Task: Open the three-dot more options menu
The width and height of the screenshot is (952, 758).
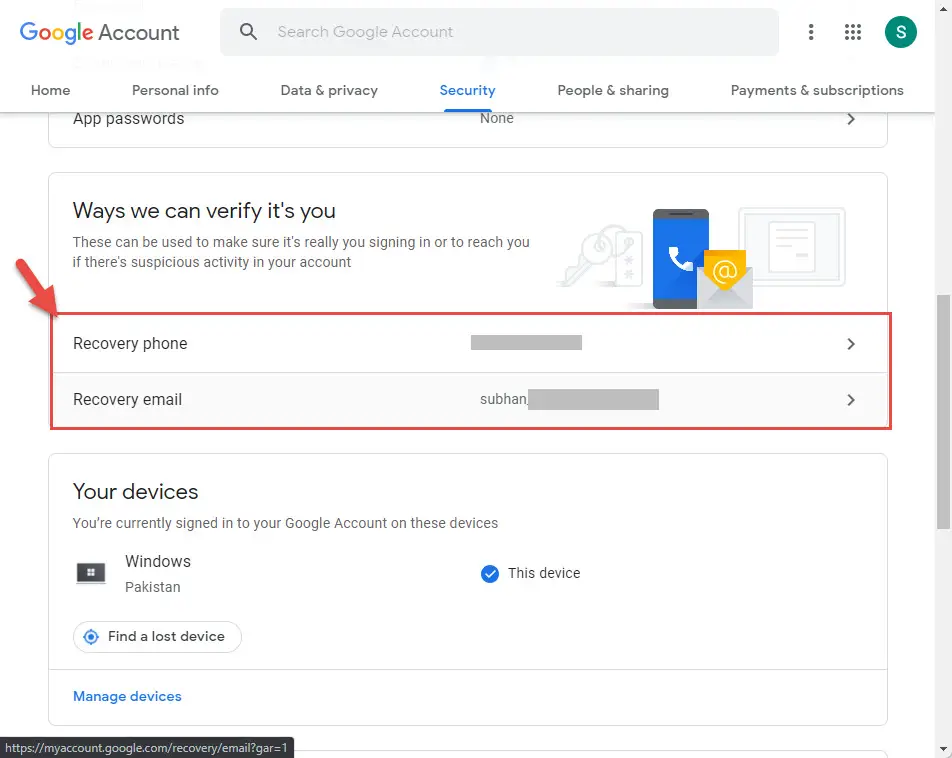Action: [811, 32]
